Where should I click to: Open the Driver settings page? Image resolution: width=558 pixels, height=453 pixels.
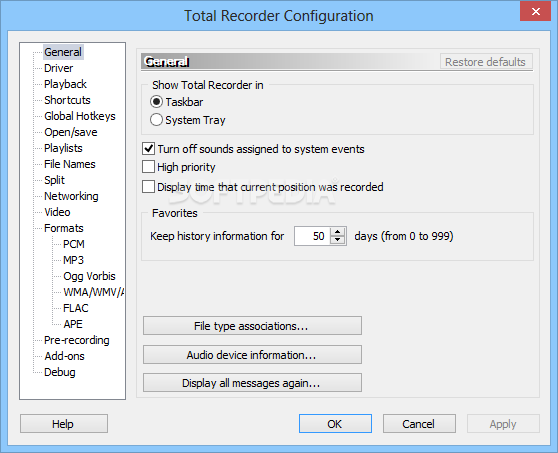(x=59, y=68)
